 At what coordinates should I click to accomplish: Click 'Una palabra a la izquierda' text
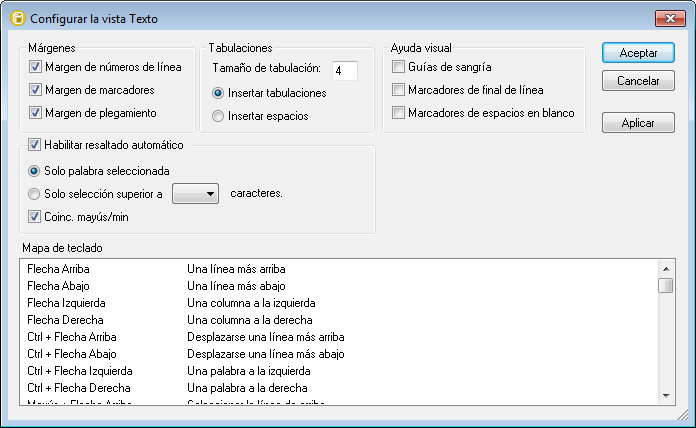click(x=249, y=371)
